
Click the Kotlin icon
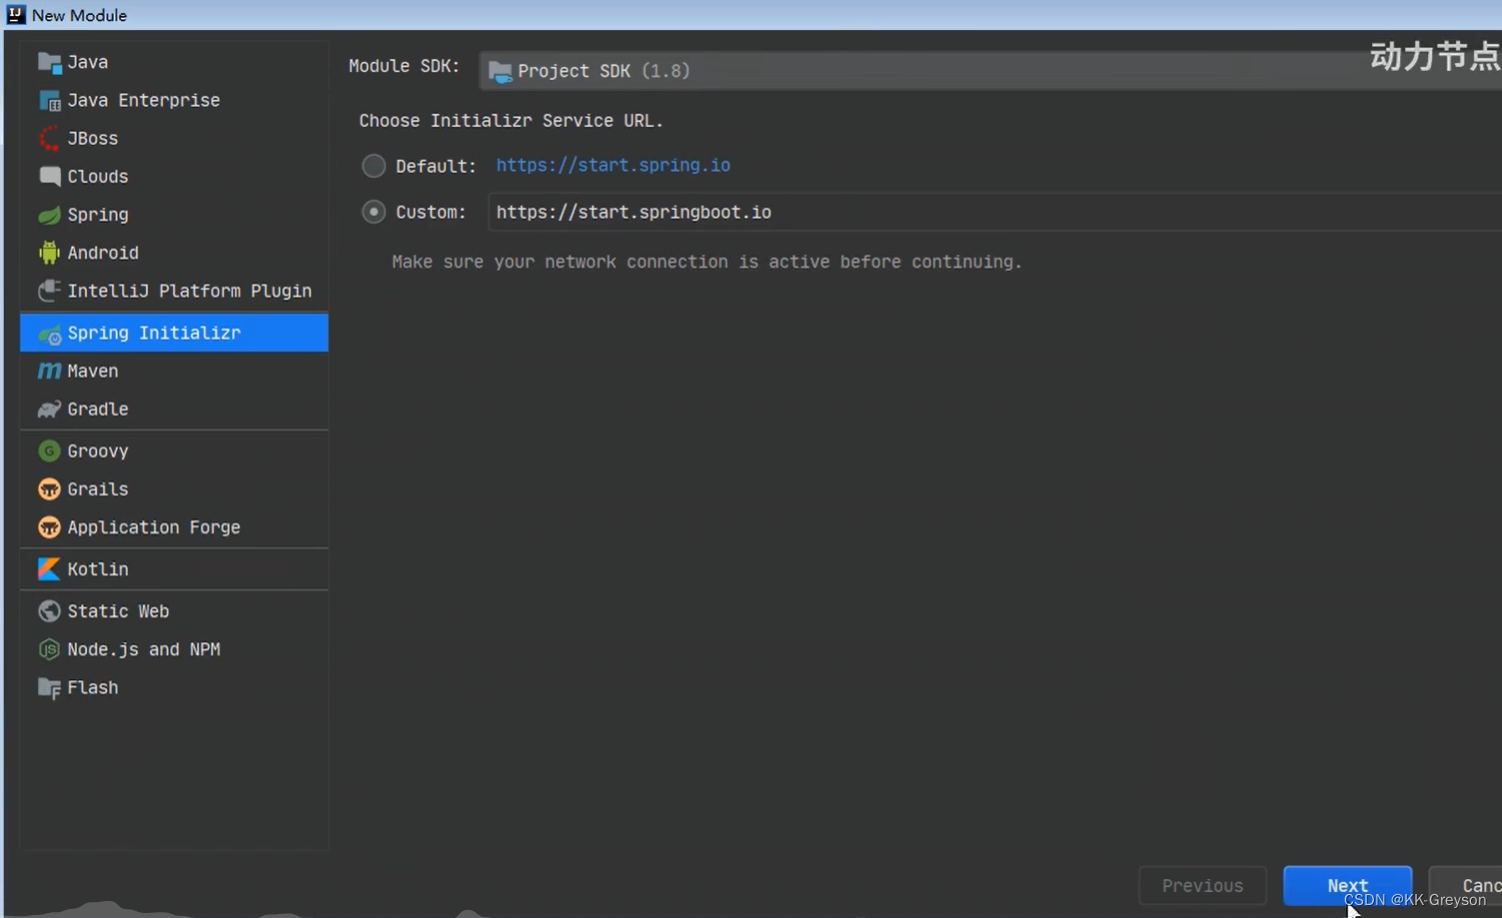click(x=49, y=569)
